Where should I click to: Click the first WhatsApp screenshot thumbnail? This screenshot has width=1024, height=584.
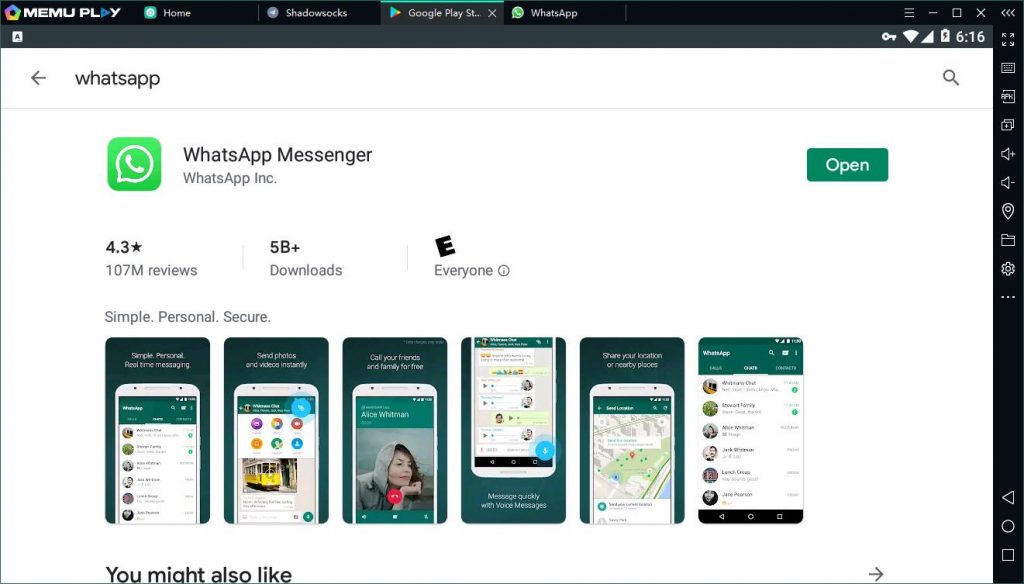157,430
